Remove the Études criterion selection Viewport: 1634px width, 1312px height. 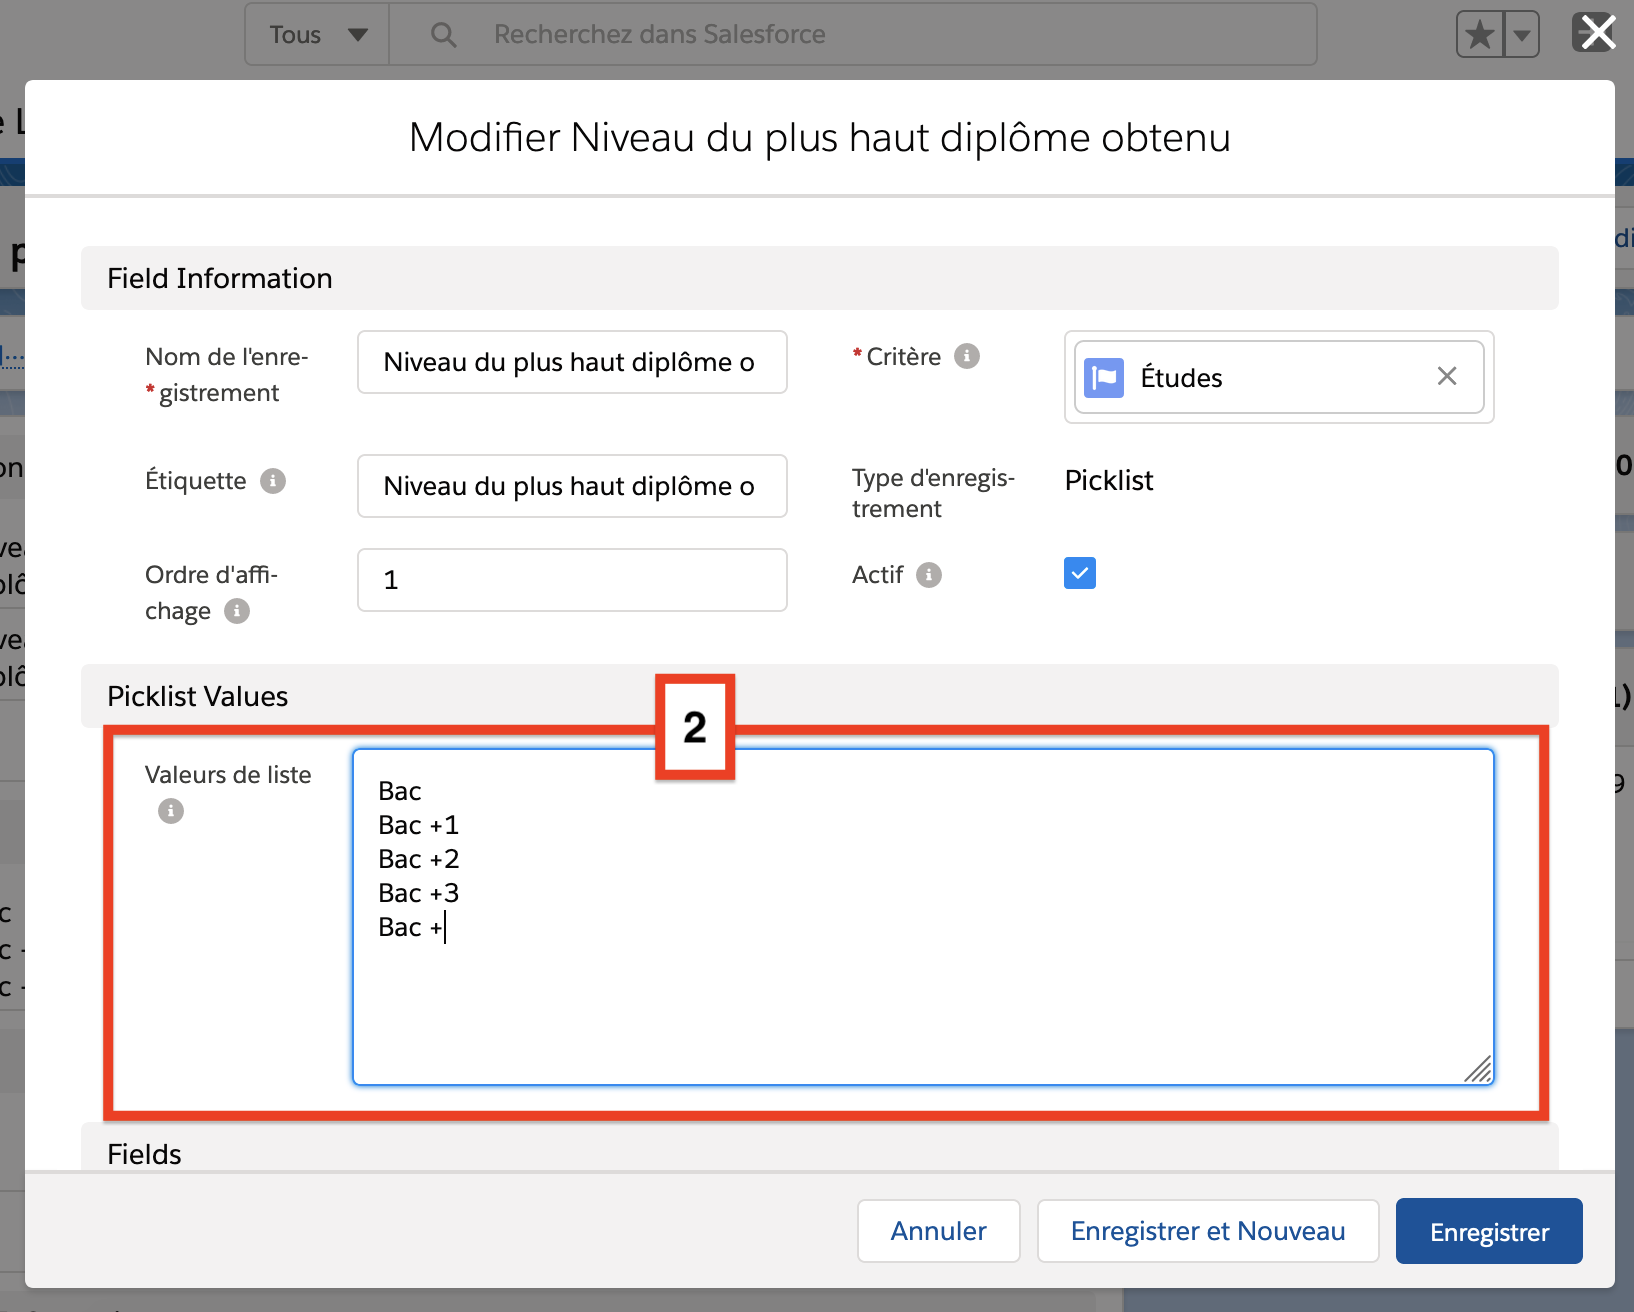pyautogui.click(x=1446, y=376)
